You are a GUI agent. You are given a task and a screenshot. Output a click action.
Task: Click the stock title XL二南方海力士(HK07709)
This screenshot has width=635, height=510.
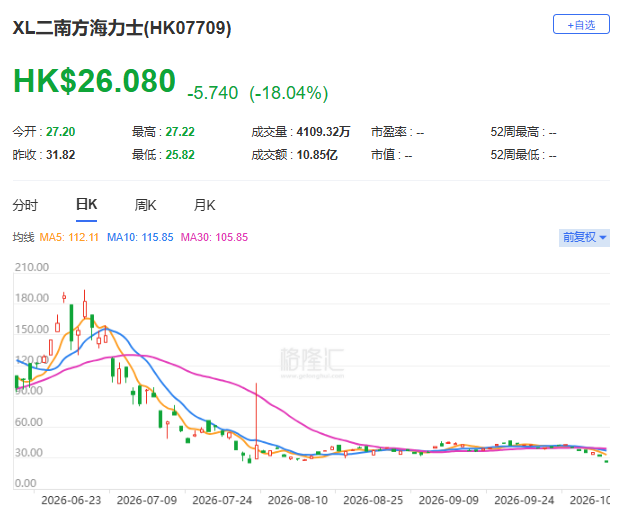pyautogui.click(x=122, y=28)
